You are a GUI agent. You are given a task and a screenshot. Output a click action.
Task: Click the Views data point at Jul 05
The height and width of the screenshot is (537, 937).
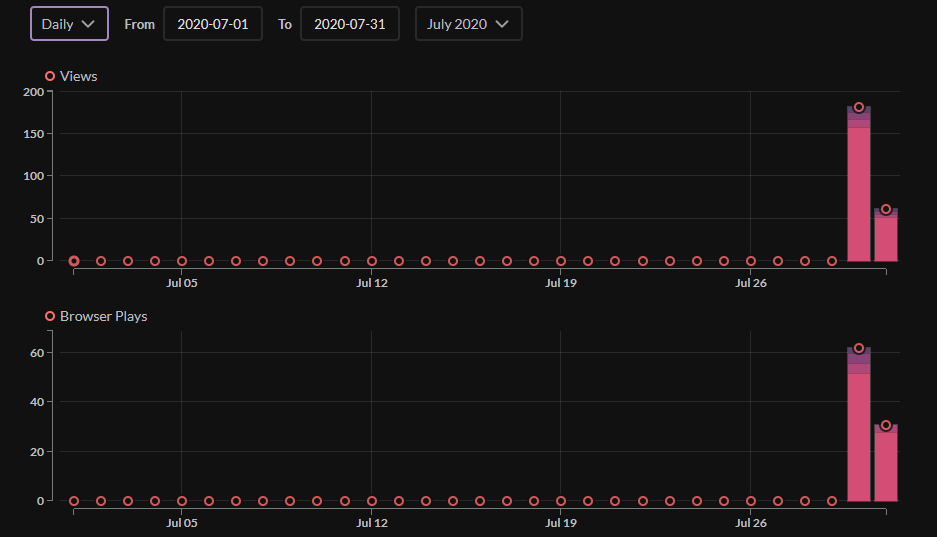pyautogui.click(x=182, y=261)
